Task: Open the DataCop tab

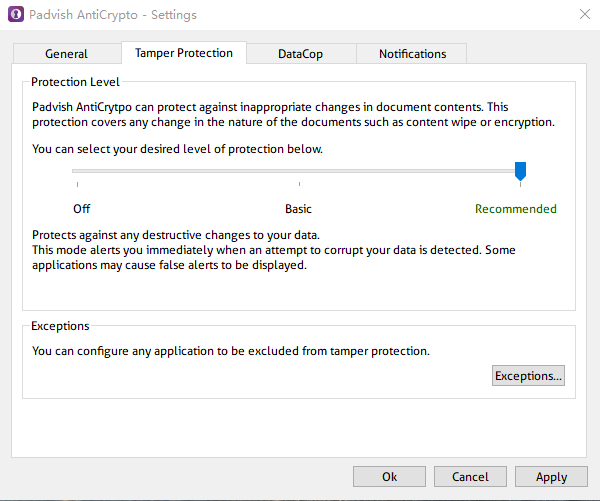Action: click(301, 54)
